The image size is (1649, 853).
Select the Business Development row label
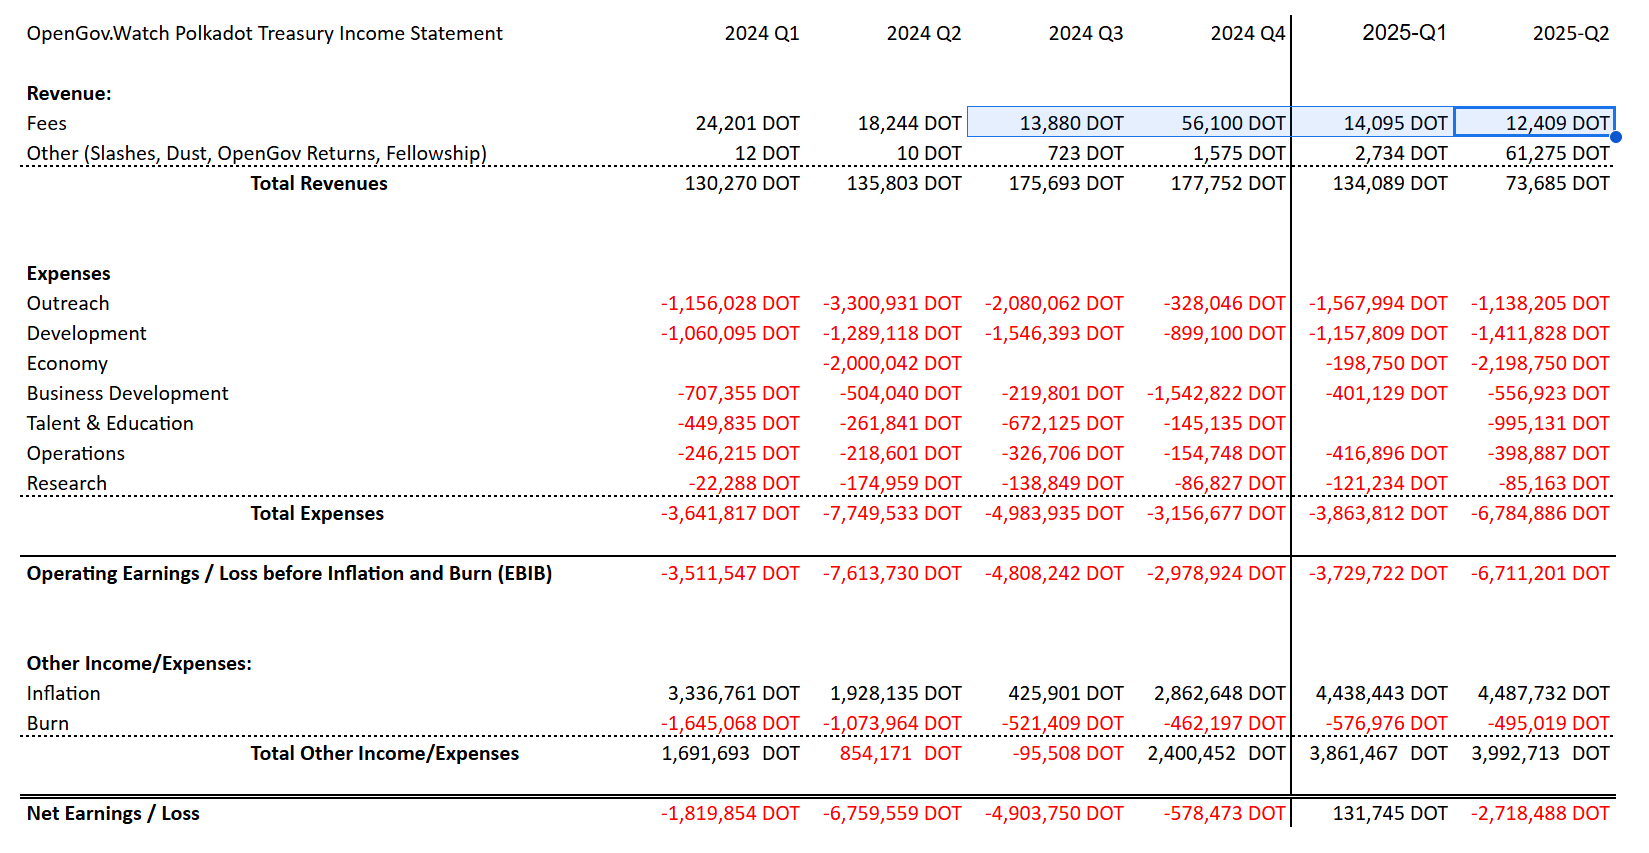128,393
